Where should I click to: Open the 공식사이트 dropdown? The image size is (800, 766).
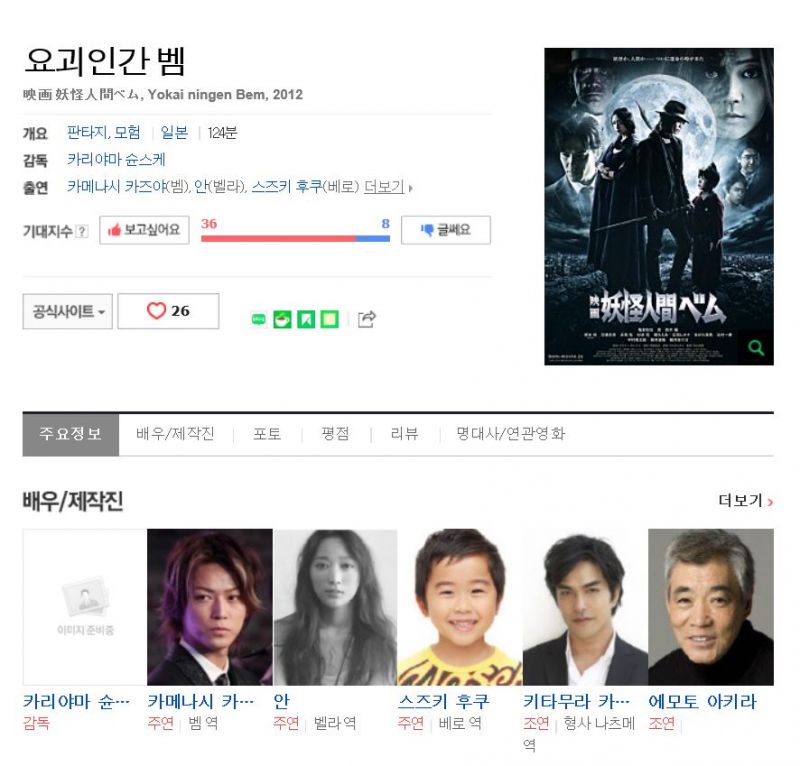click(x=67, y=311)
